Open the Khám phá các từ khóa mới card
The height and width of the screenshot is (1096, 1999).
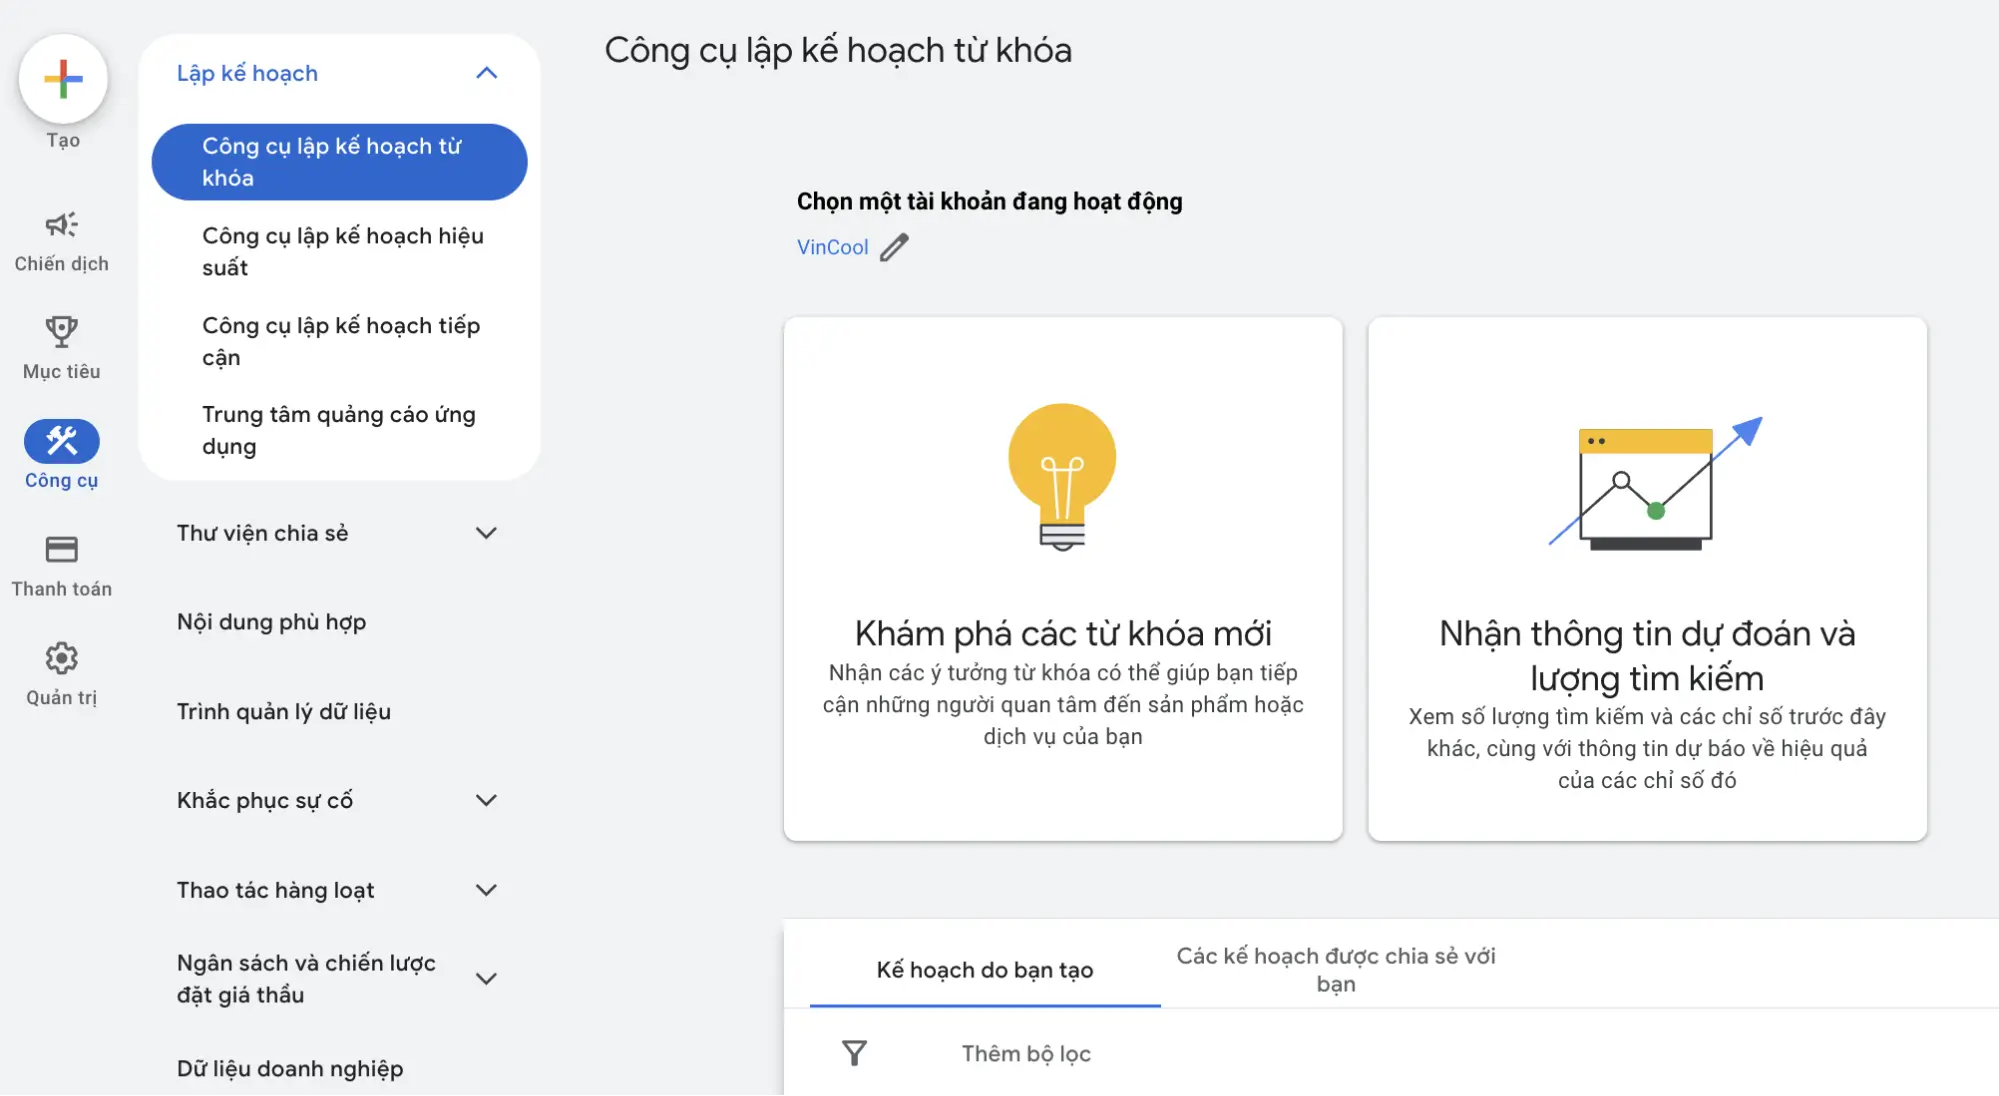click(1063, 579)
